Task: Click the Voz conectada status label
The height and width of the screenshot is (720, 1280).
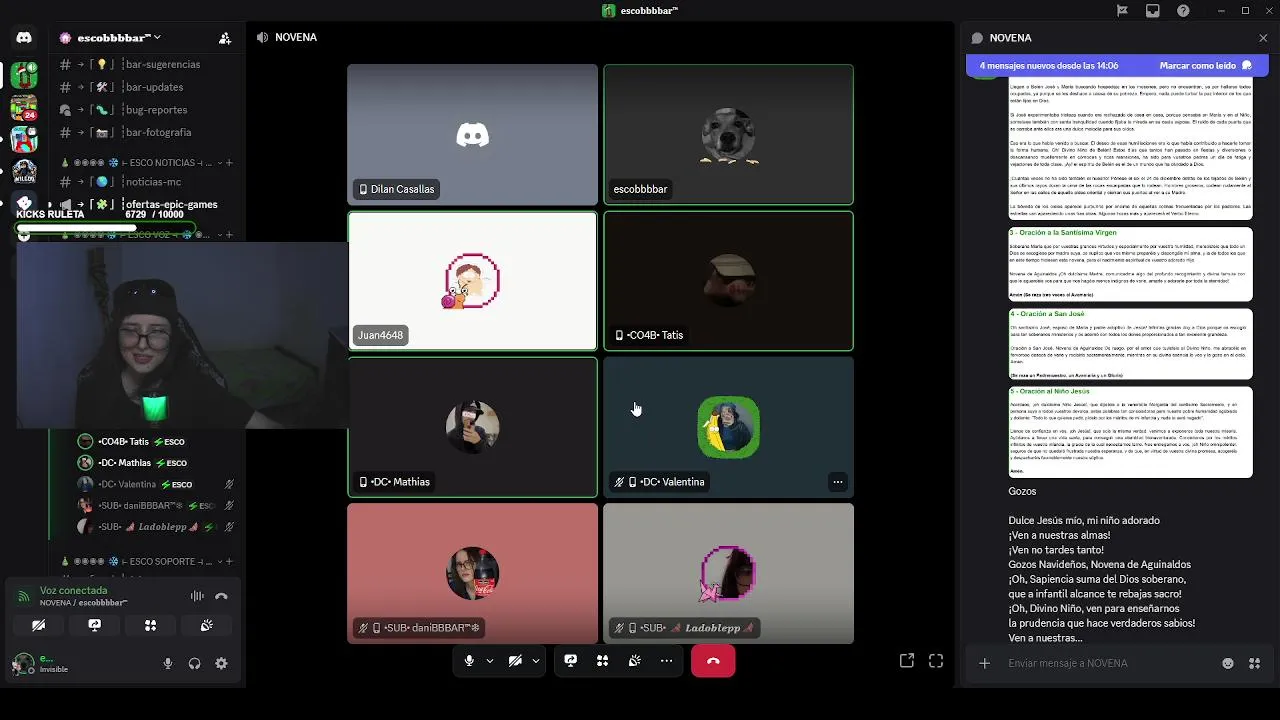Action: tap(73, 590)
